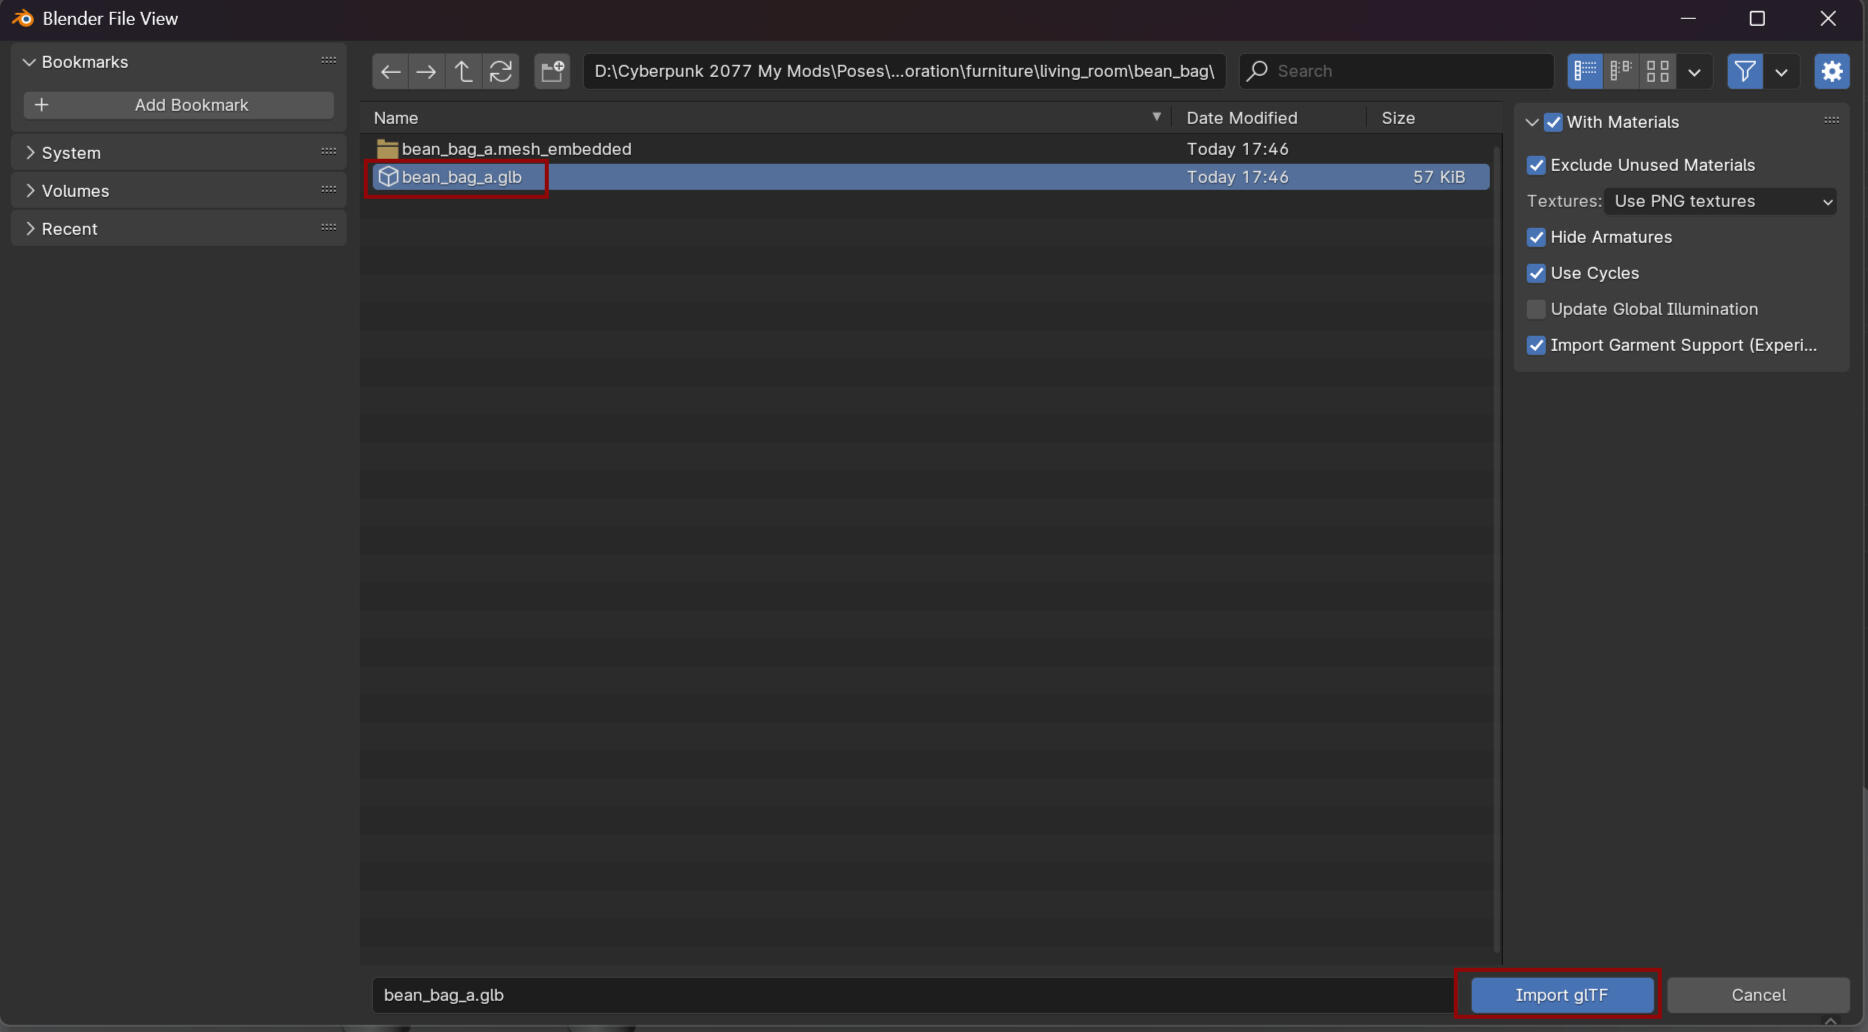Expand the System panel
This screenshot has height=1032, width=1868.
pos(70,153)
